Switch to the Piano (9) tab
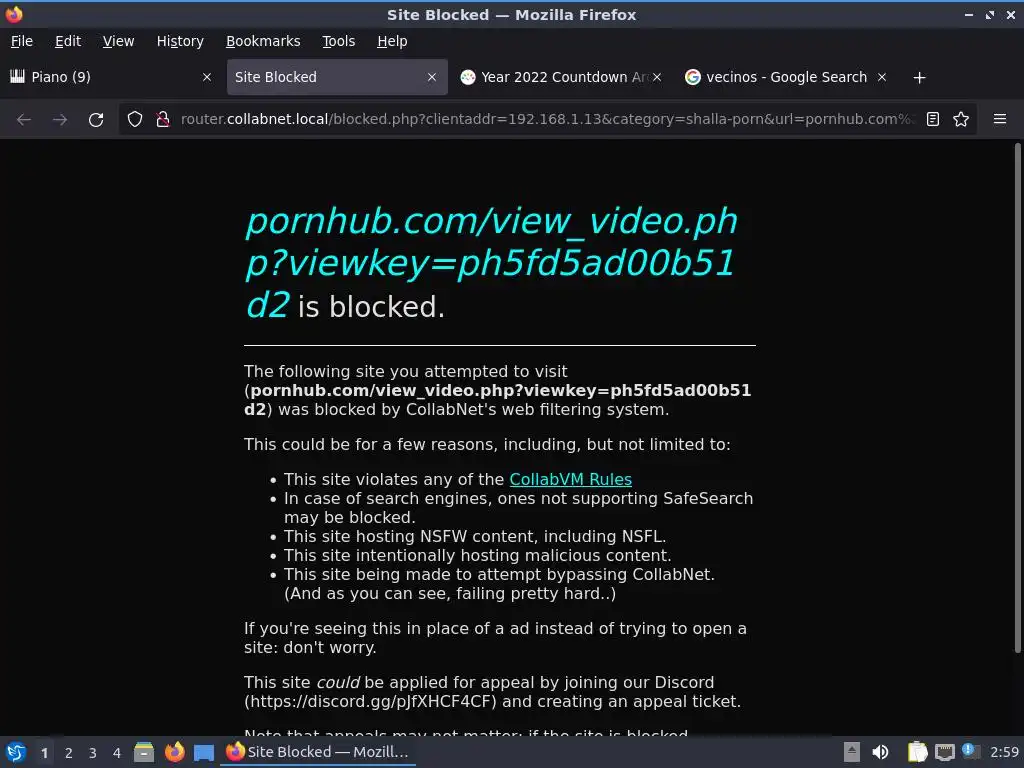This screenshot has height=768, width=1024. coord(111,77)
